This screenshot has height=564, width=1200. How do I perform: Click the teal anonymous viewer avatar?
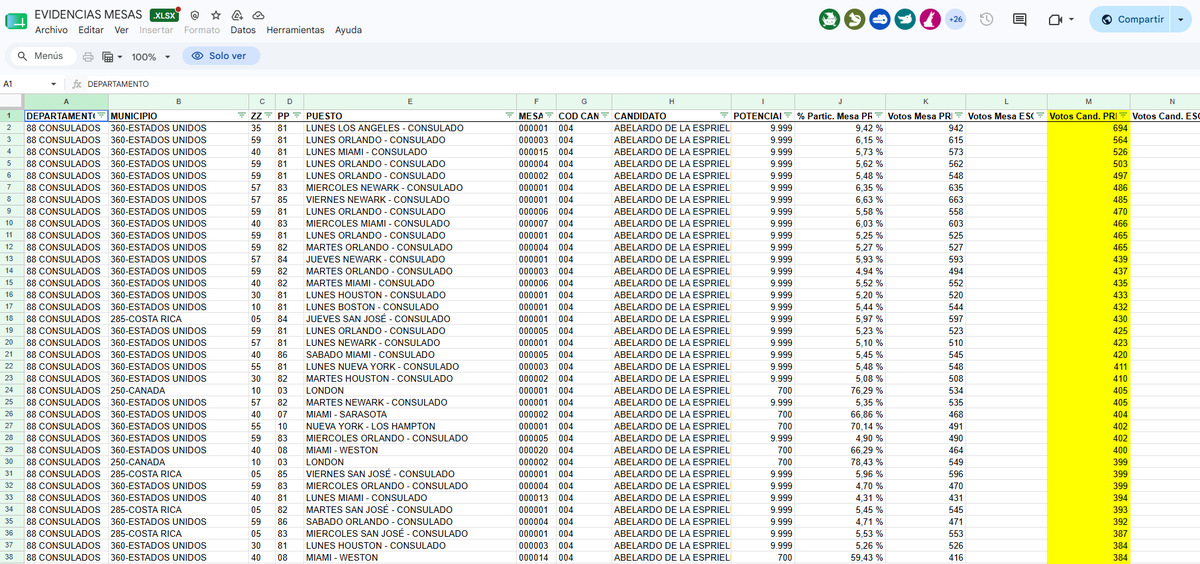coord(904,19)
